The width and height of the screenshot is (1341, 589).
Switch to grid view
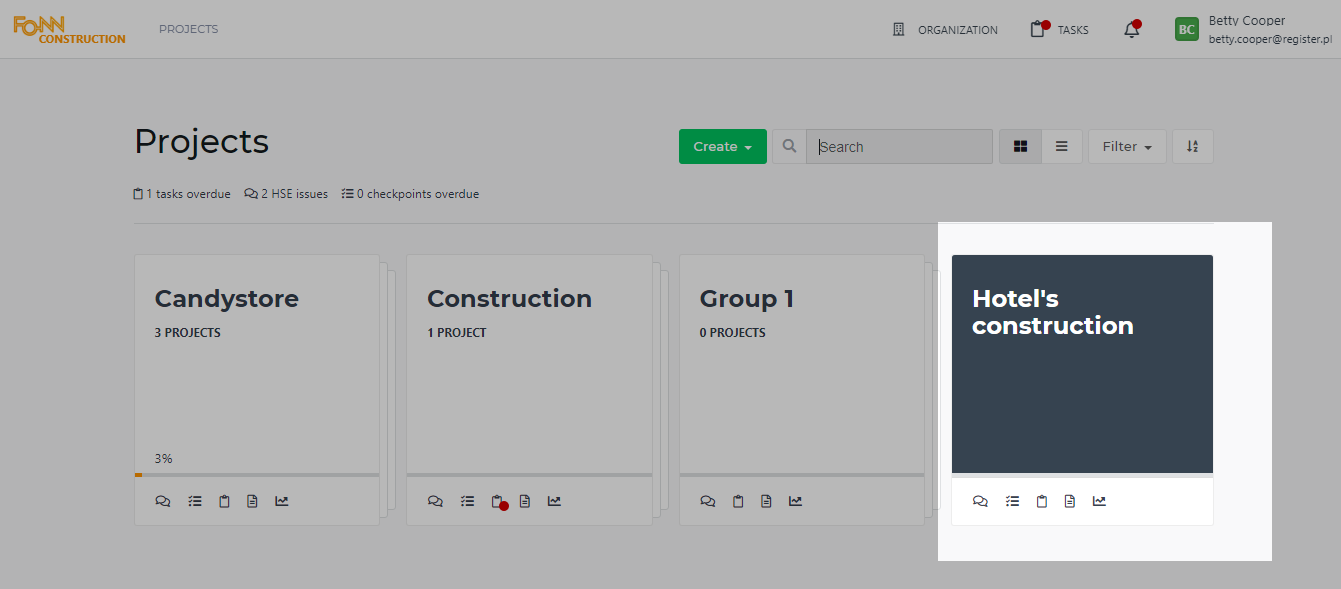pyautogui.click(x=1020, y=146)
